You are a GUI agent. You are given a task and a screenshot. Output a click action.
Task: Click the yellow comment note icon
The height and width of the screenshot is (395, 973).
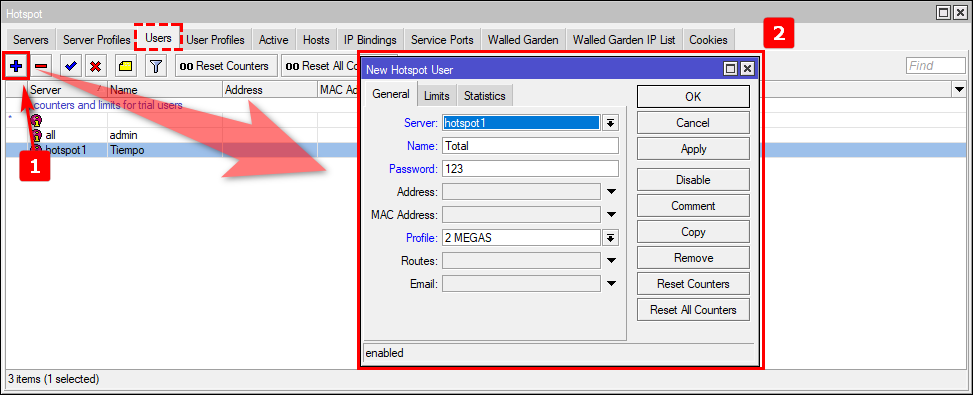click(x=126, y=66)
